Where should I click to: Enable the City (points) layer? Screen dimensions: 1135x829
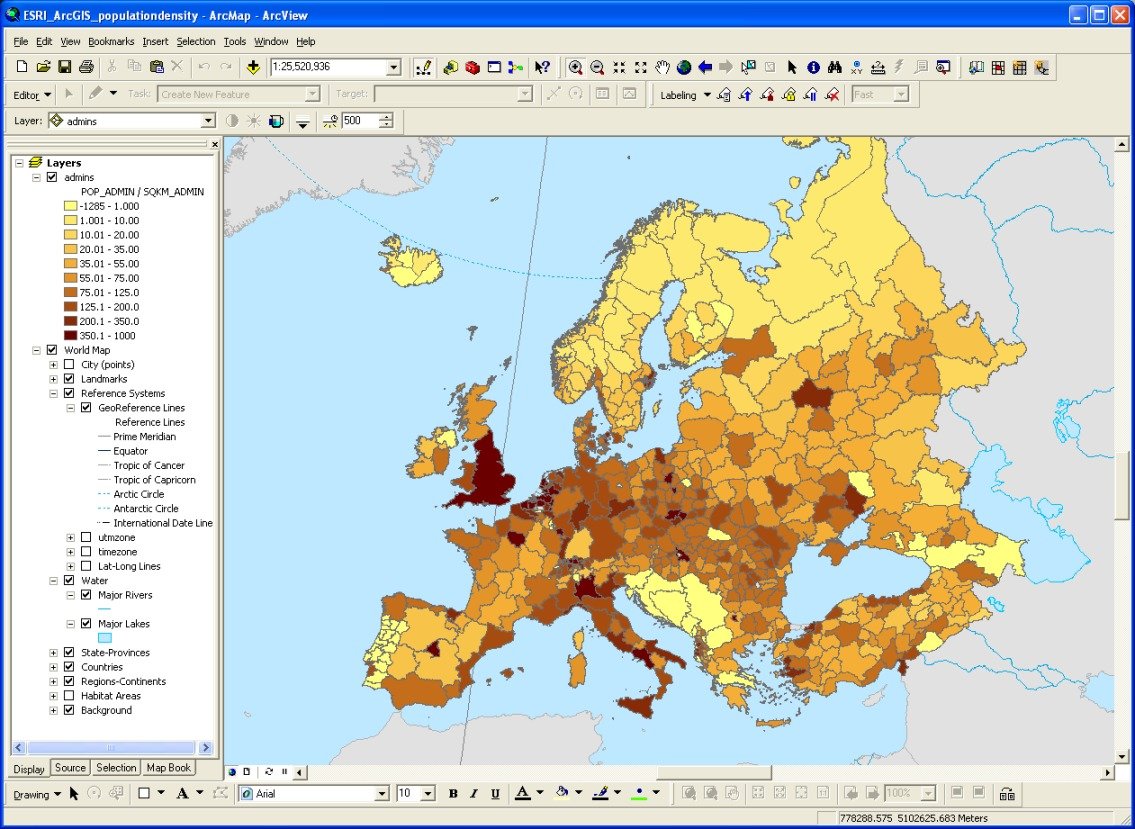pos(69,365)
